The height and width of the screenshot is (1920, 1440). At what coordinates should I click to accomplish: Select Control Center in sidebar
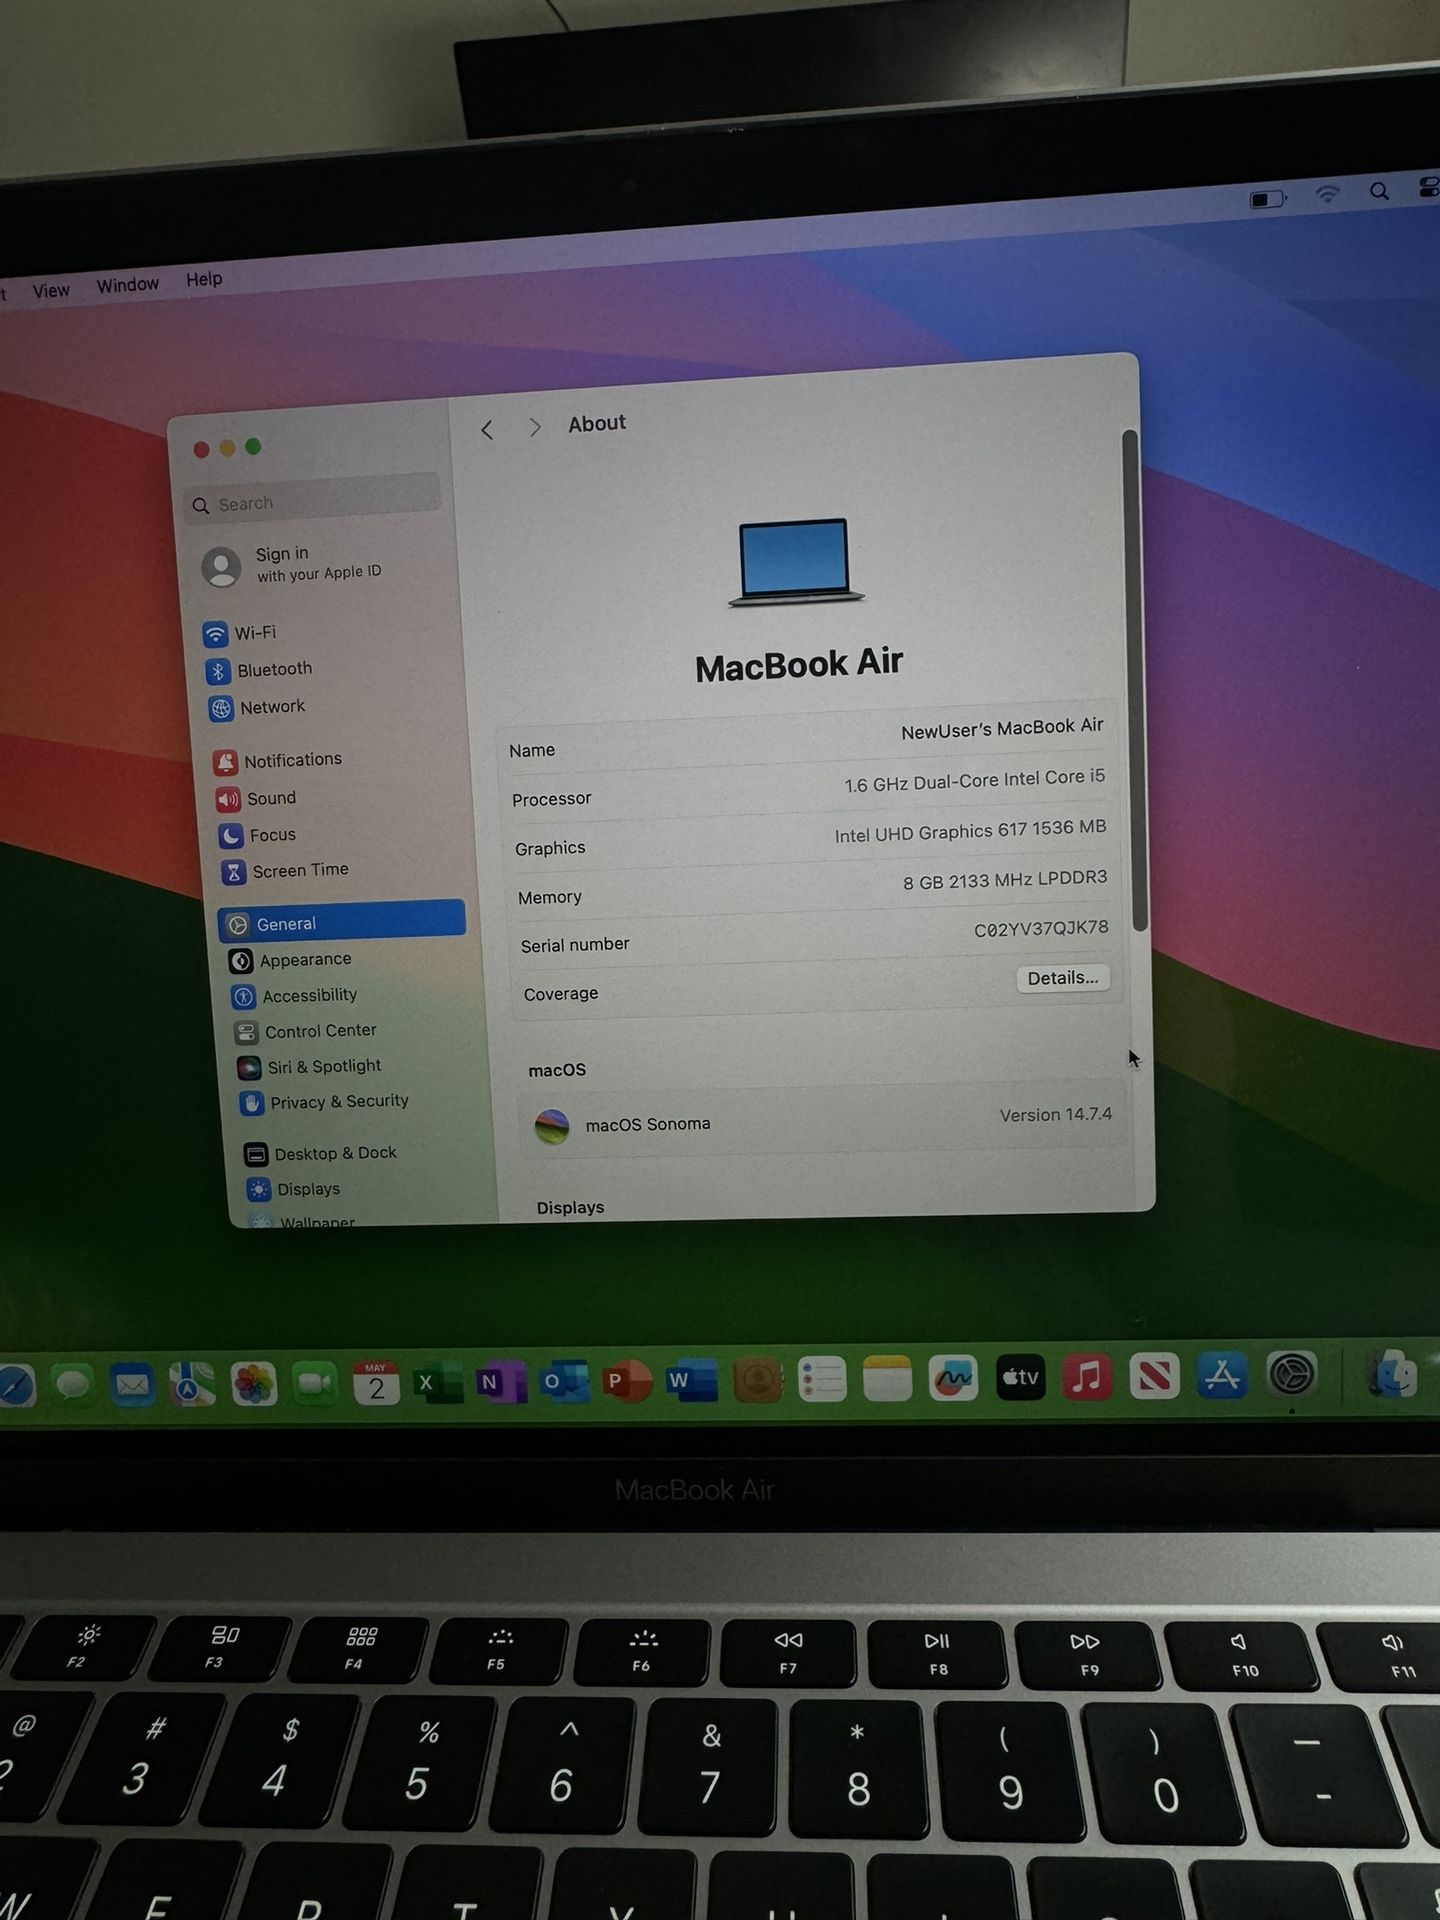[x=306, y=1031]
